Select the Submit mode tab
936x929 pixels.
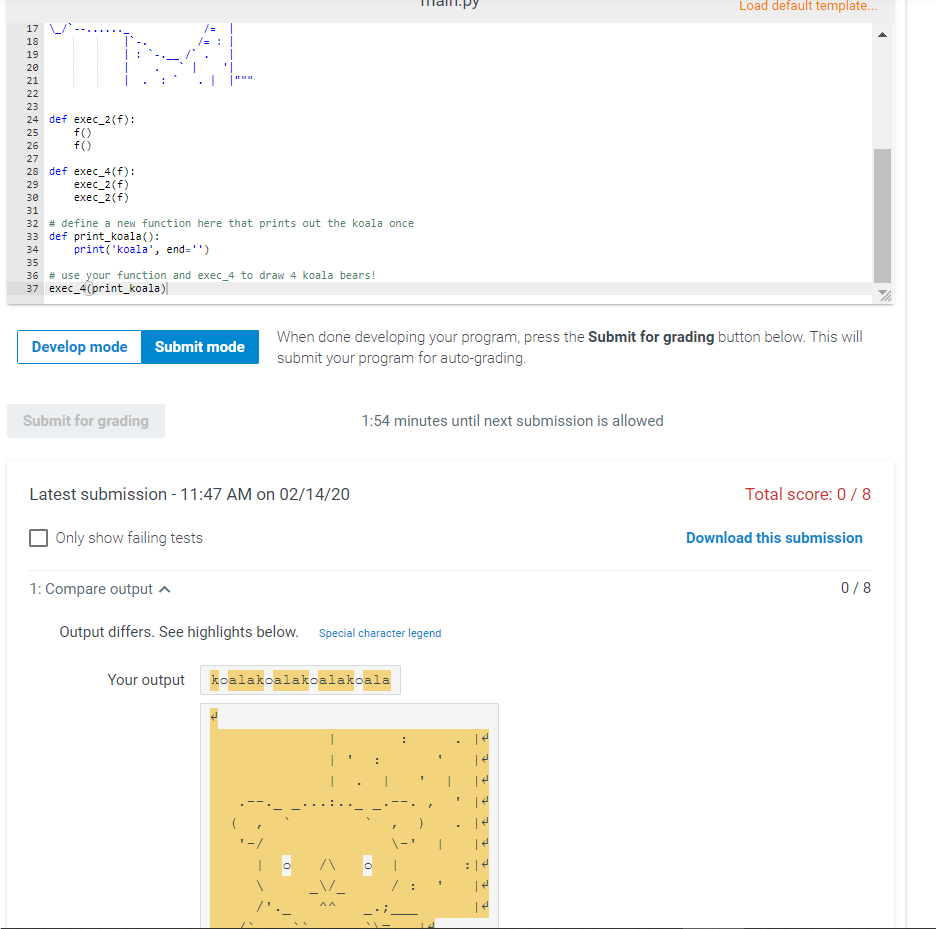[200, 347]
